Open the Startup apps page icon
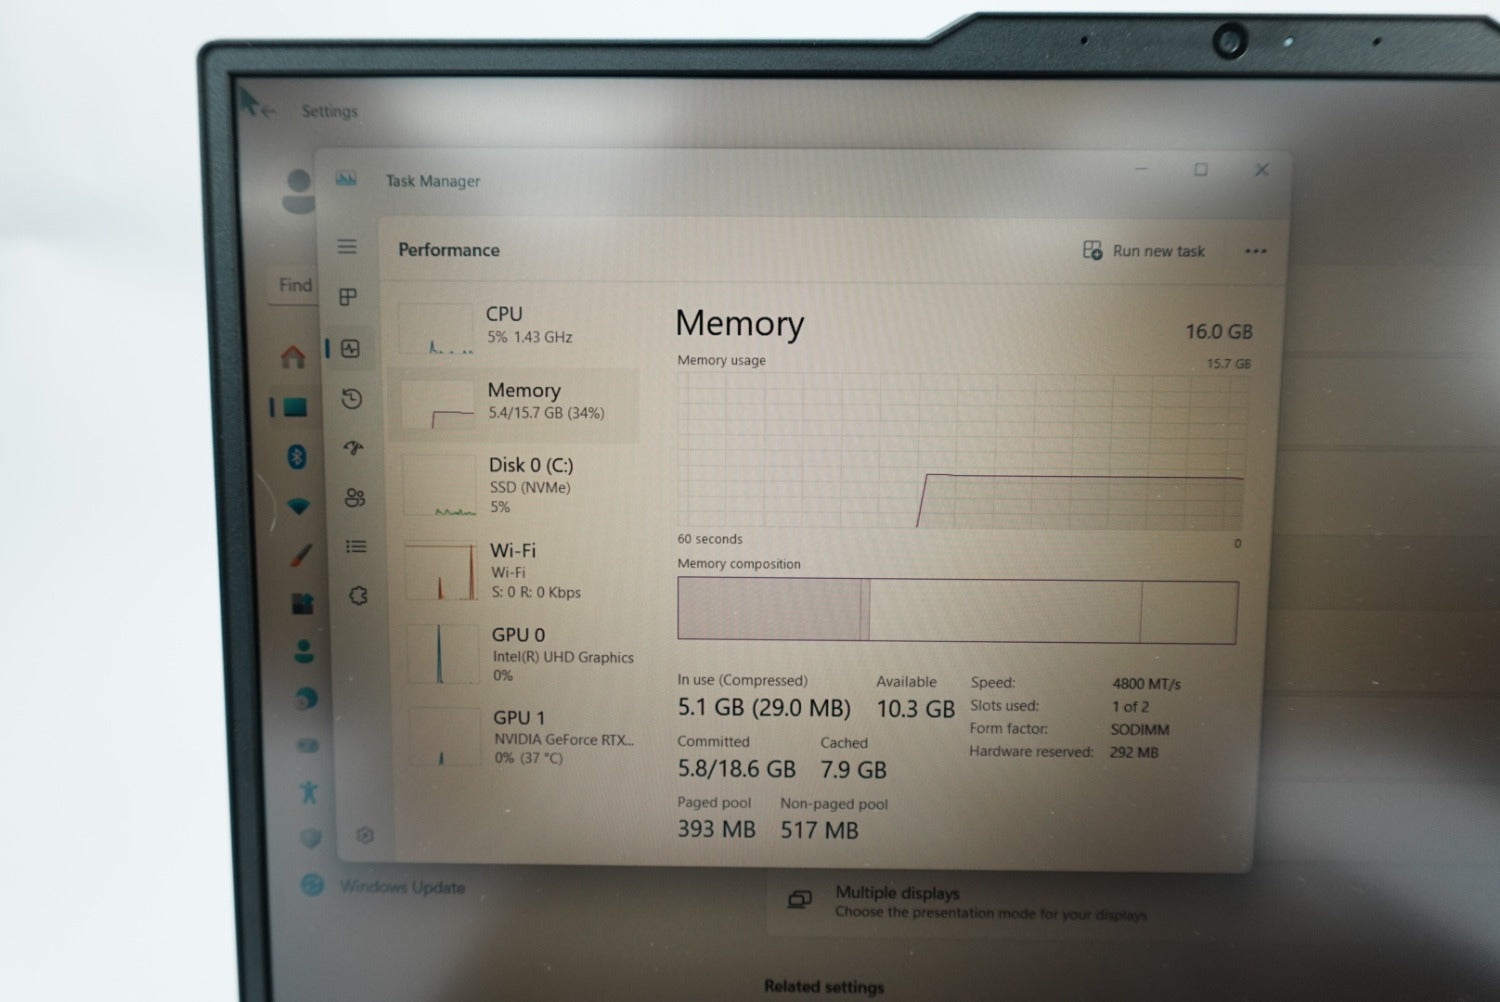 [353, 448]
